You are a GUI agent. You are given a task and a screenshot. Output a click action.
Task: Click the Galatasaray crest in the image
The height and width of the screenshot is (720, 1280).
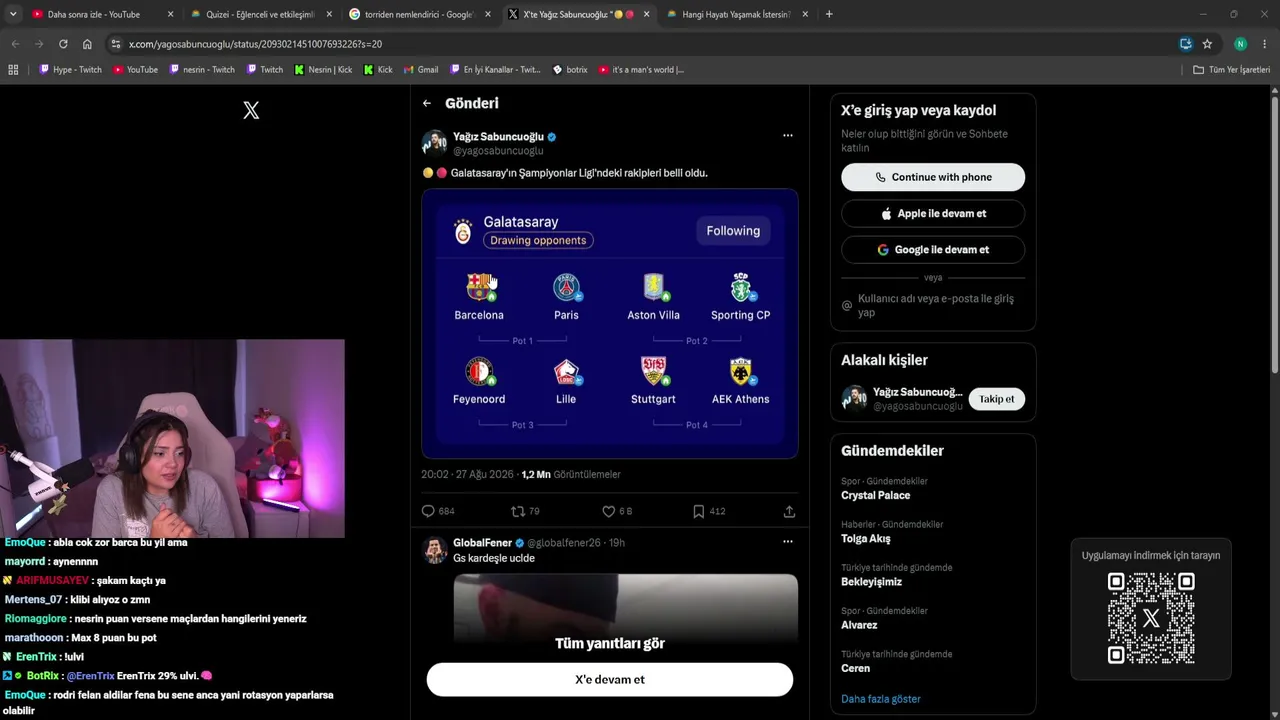coord(463,231)
